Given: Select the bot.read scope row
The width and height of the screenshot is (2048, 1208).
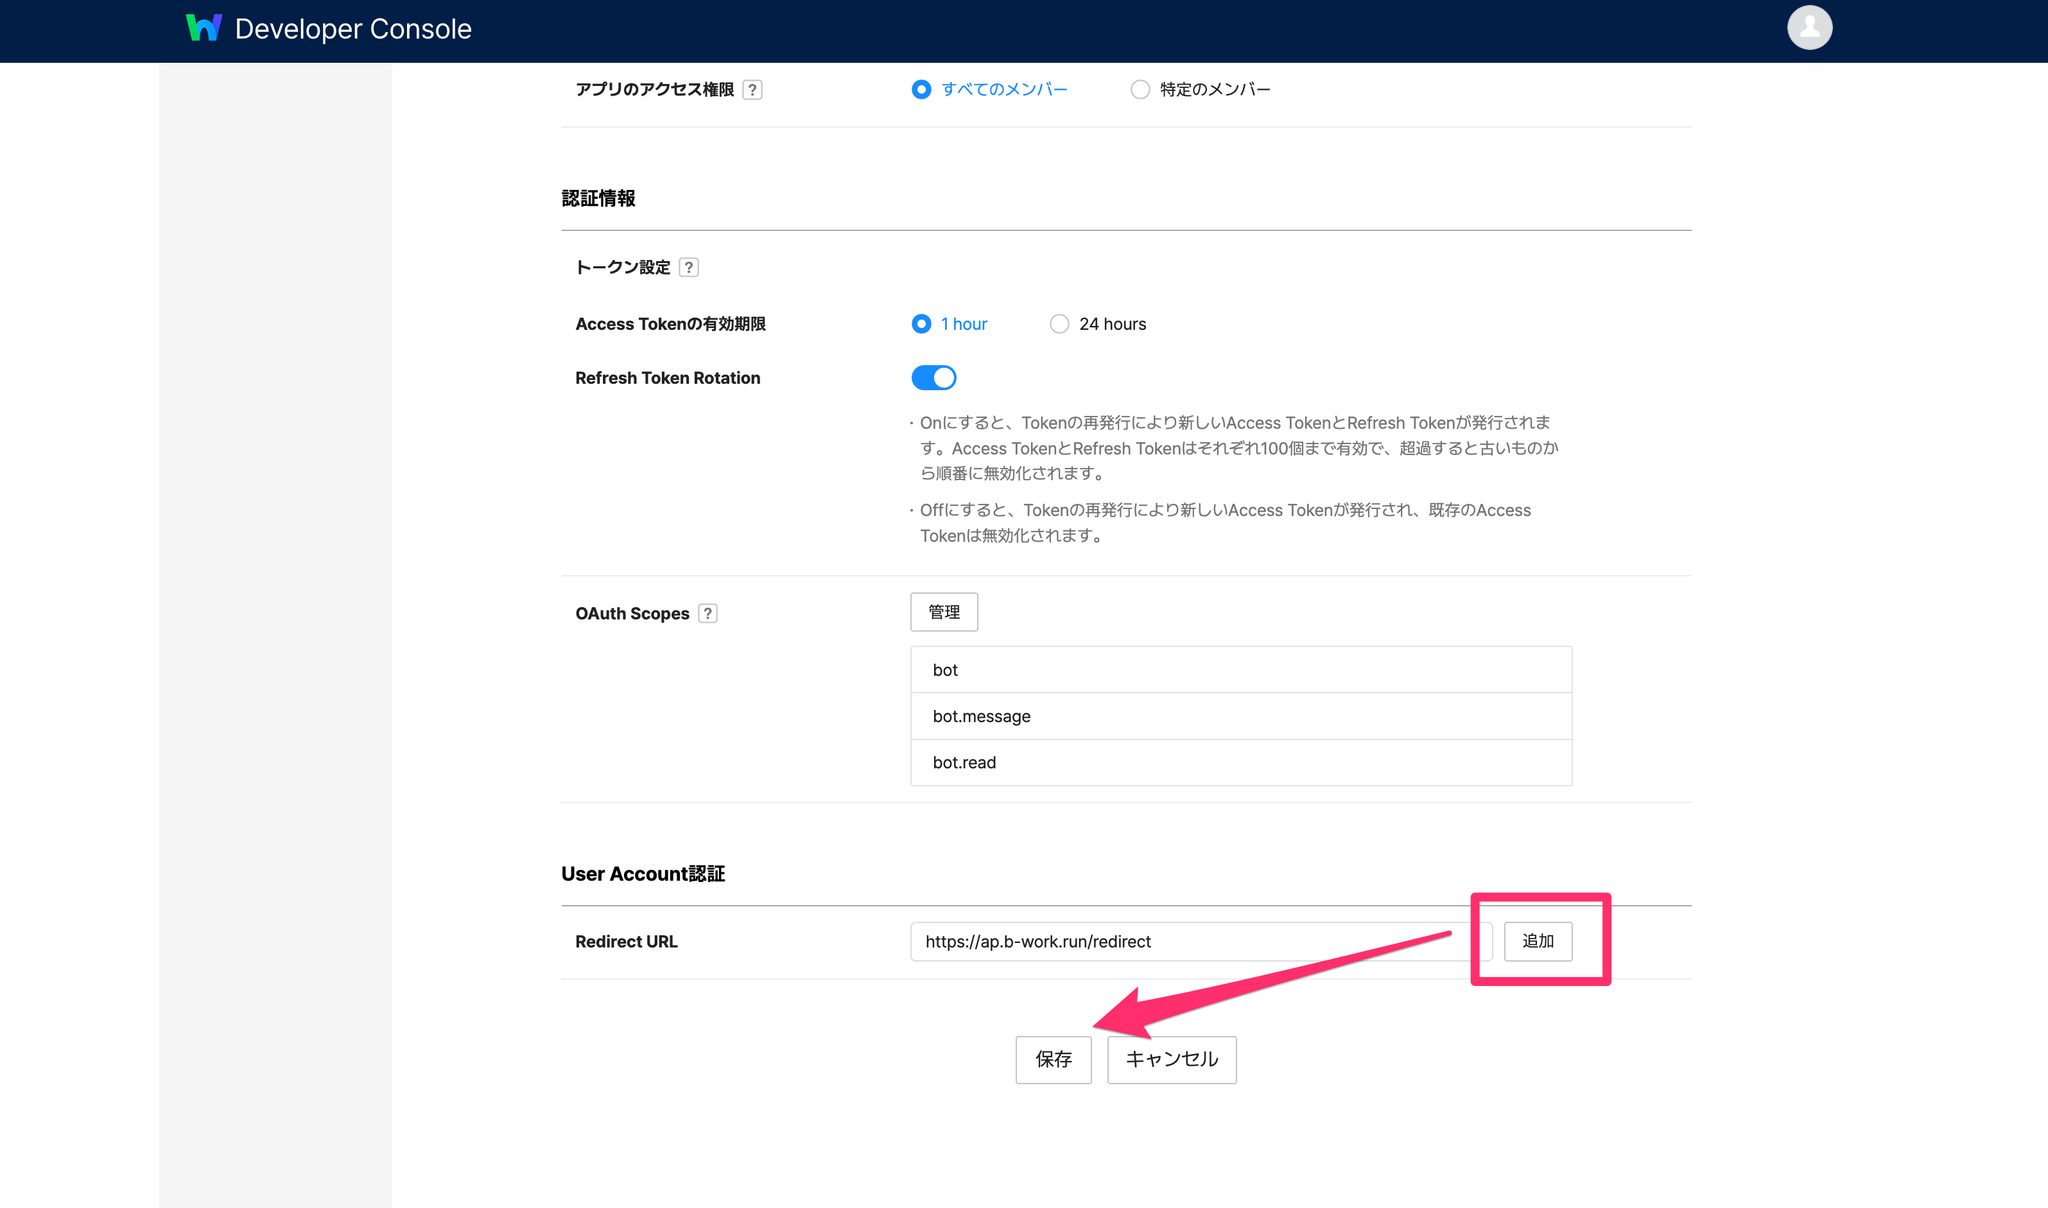Looking at the screenshot, I should (1240, 762).
